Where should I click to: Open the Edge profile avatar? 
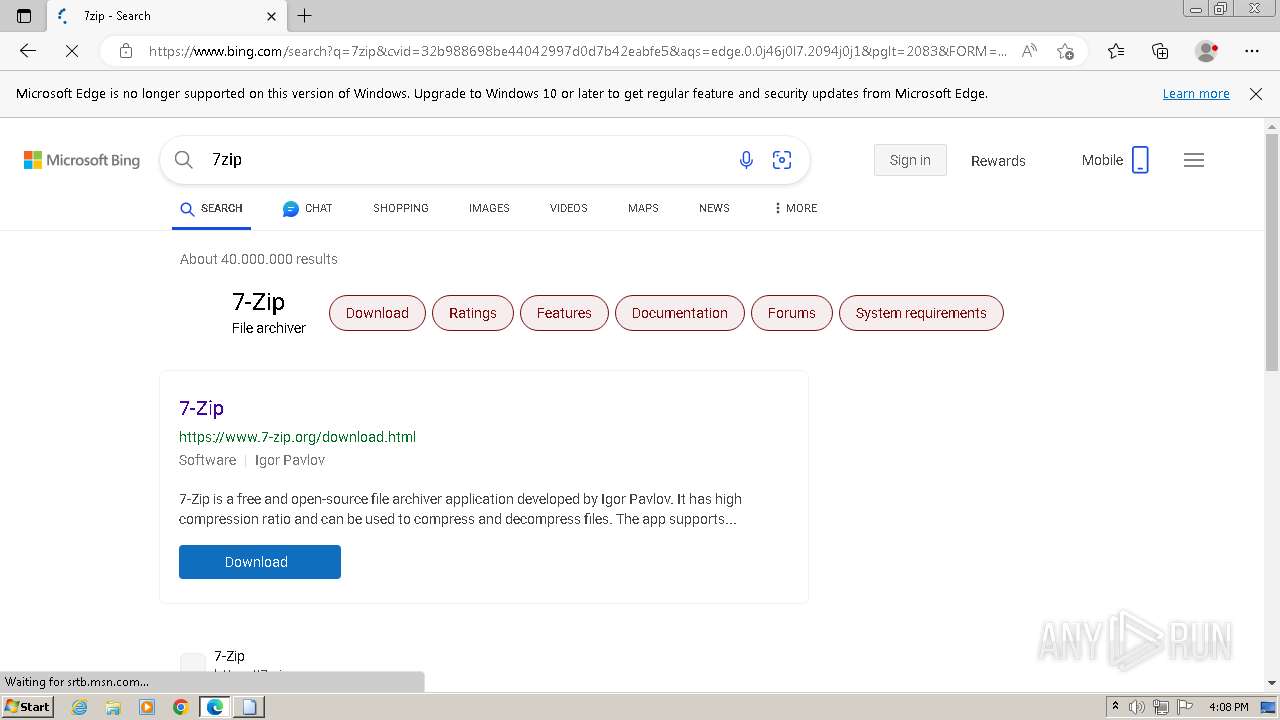tap(1207, 51)
